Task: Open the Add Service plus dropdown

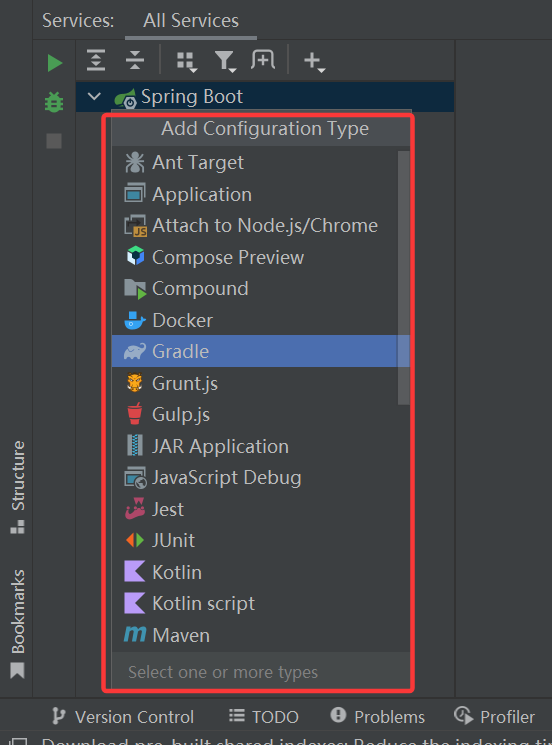Action: [x=314, y=61]
